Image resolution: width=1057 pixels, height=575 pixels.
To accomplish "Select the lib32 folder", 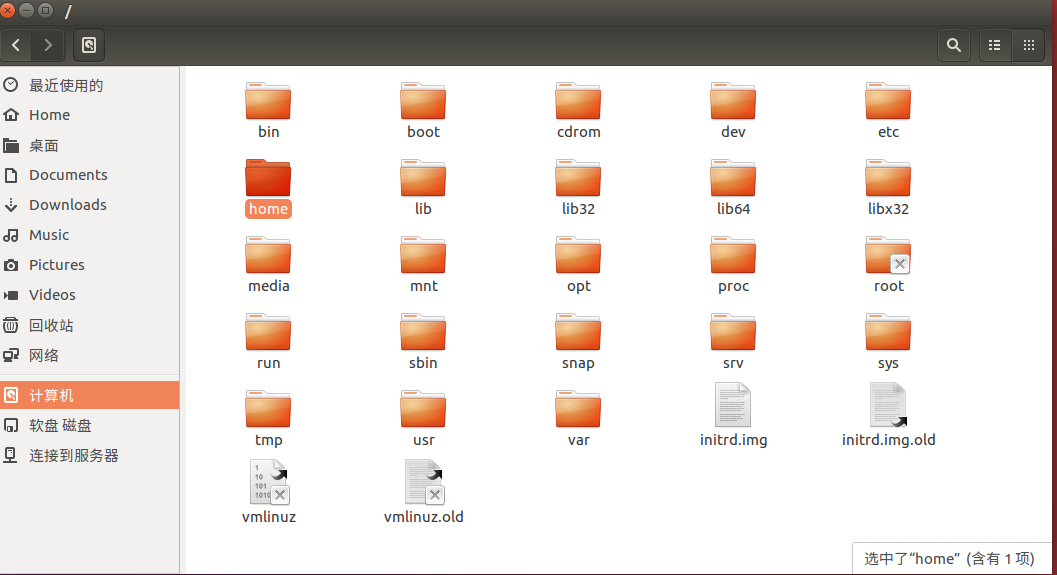I will click(x=578, y=187).
